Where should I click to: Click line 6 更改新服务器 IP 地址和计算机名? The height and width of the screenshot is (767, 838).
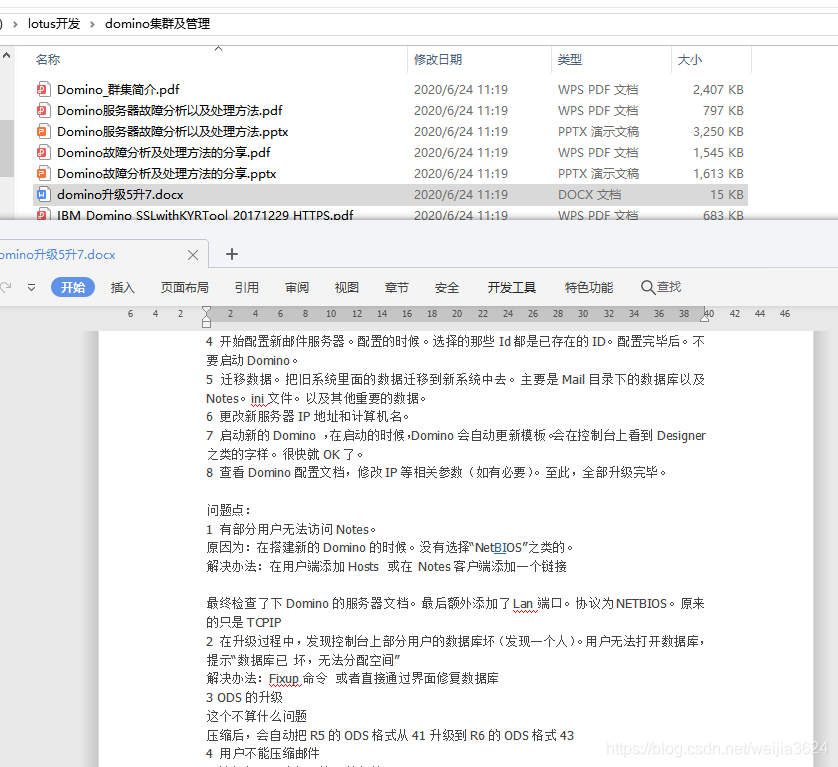308,416
